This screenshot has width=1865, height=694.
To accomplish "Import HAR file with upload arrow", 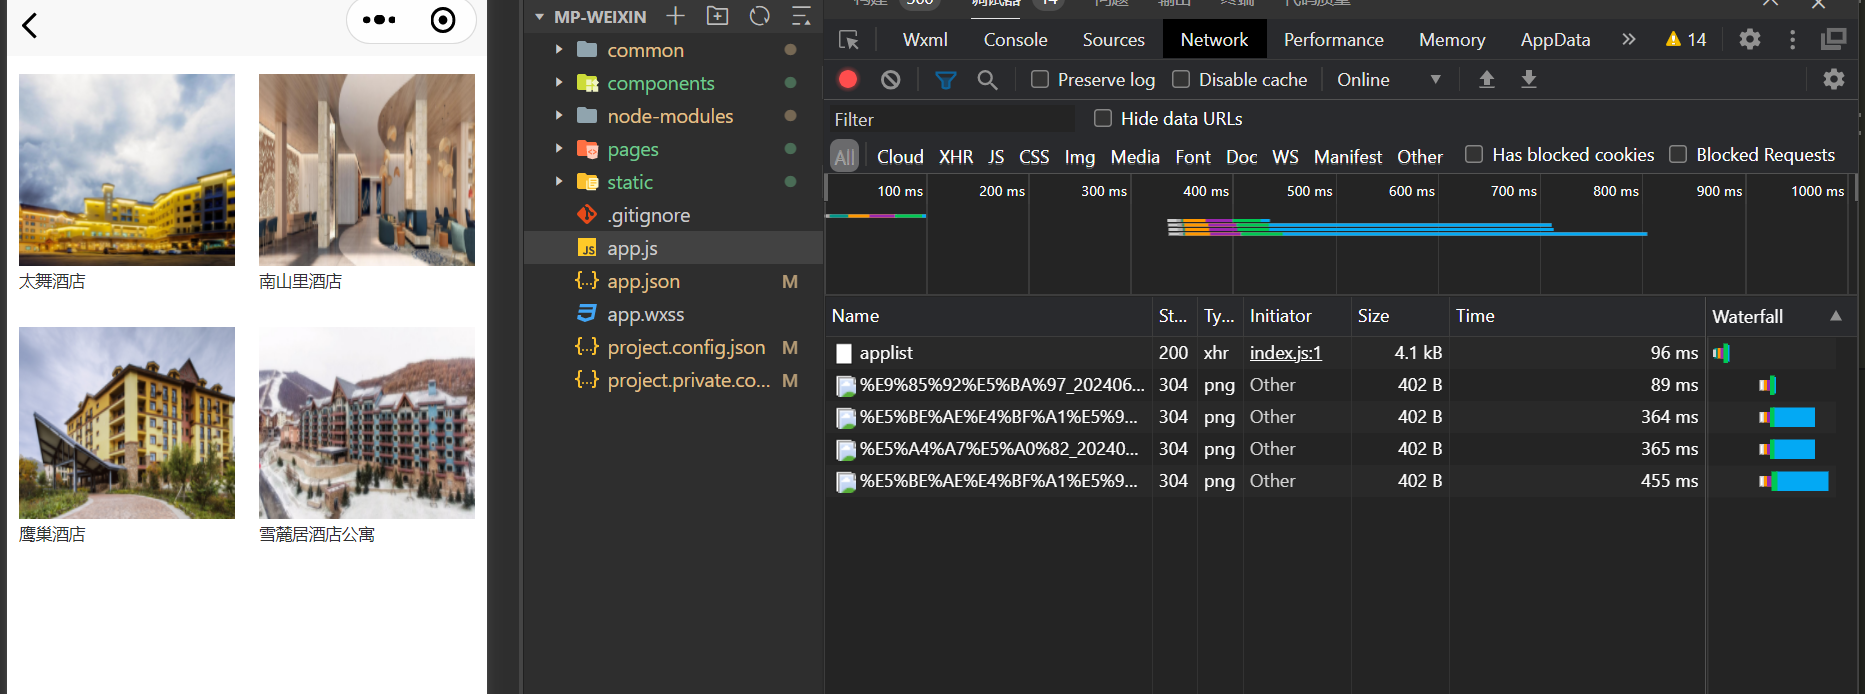I will tap(1487, 79).
